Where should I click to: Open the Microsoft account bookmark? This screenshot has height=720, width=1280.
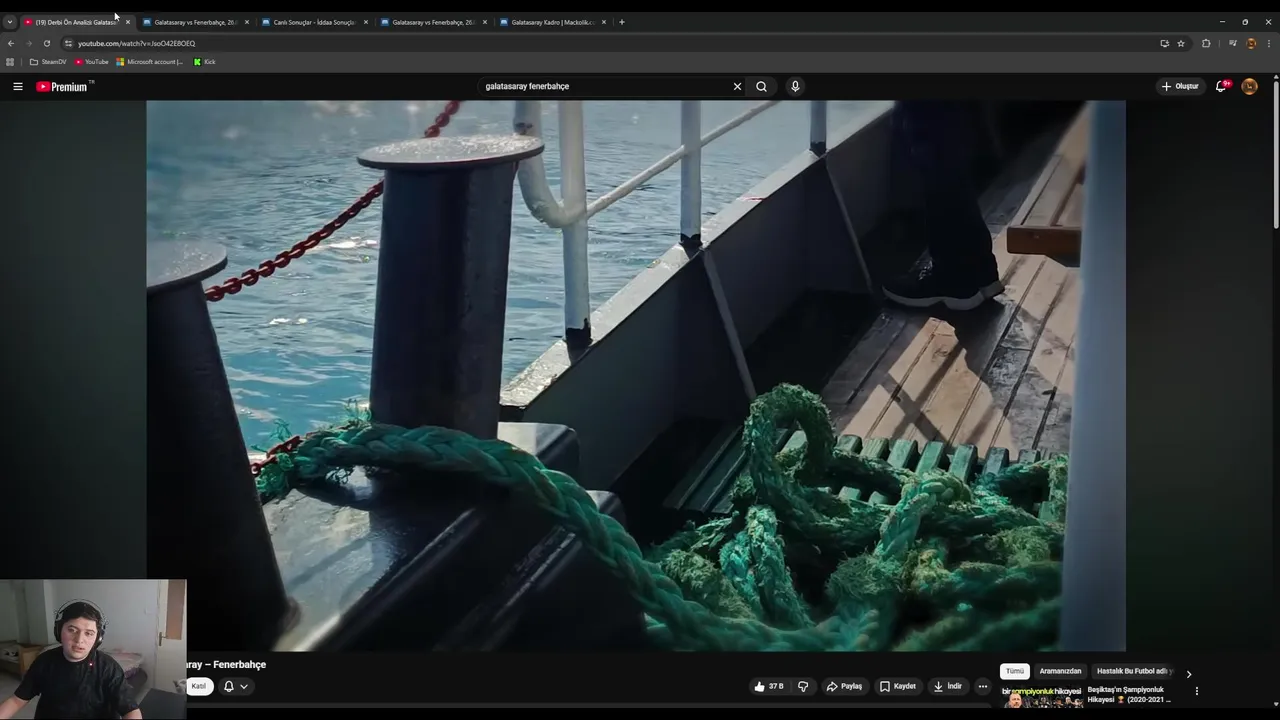[x=150, y=62]
